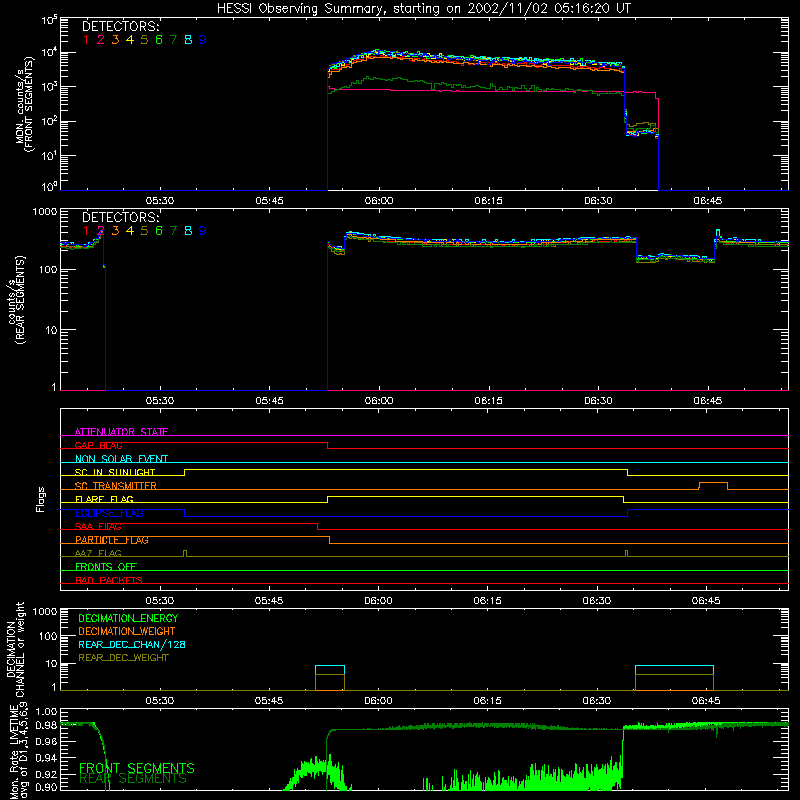Image resolution: width=800 pixels, height=800 pixels.
Task: Select detector 1 in front segments legend
Action: (x=86, y=40)
